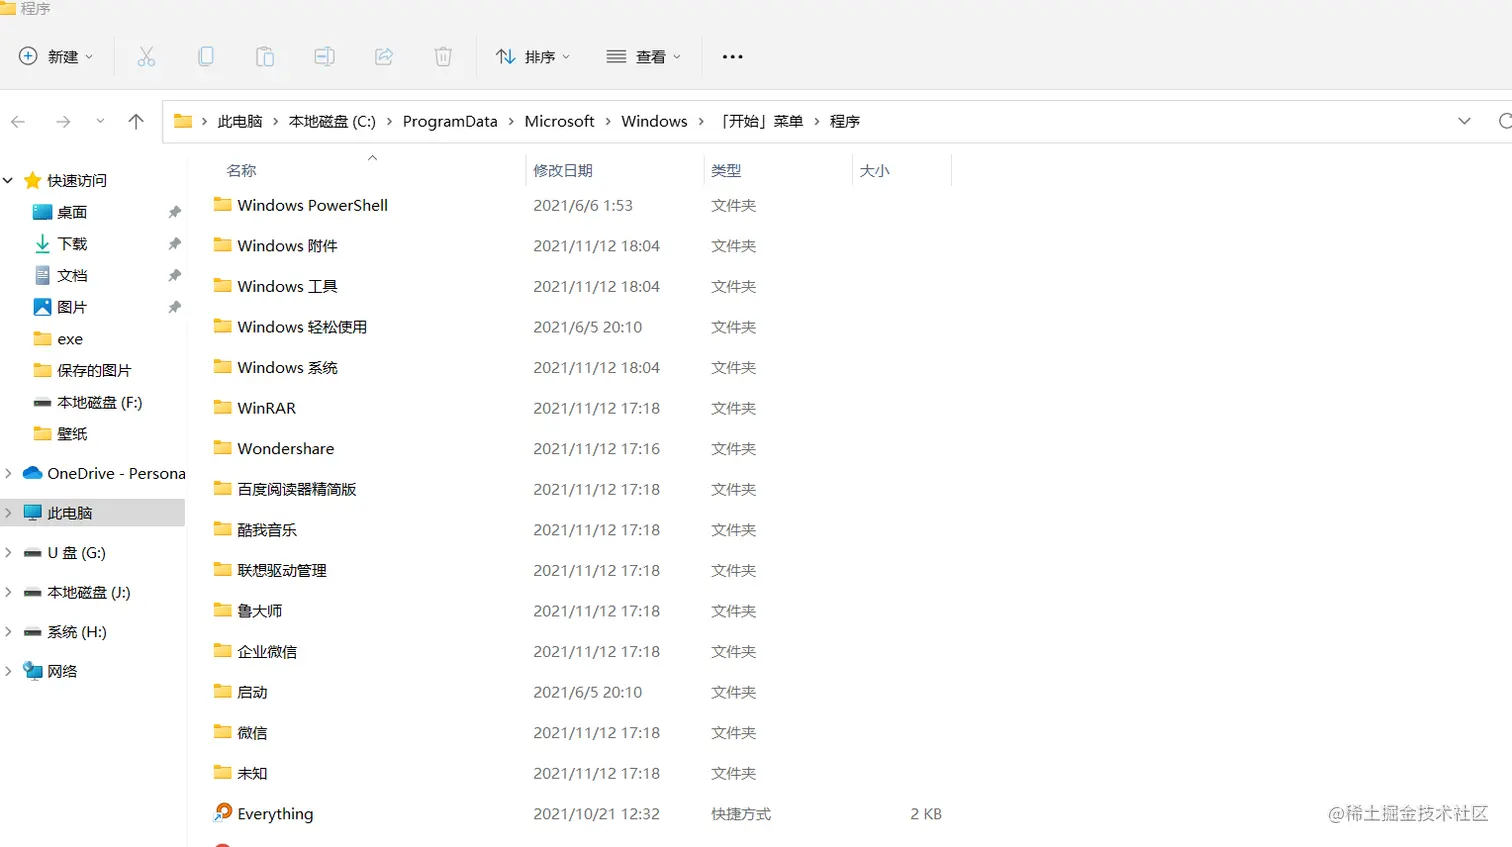This screenshot has width=1512, height=847.
Task: Click the Rename icon in toolbar
Action: click(324, 57)
